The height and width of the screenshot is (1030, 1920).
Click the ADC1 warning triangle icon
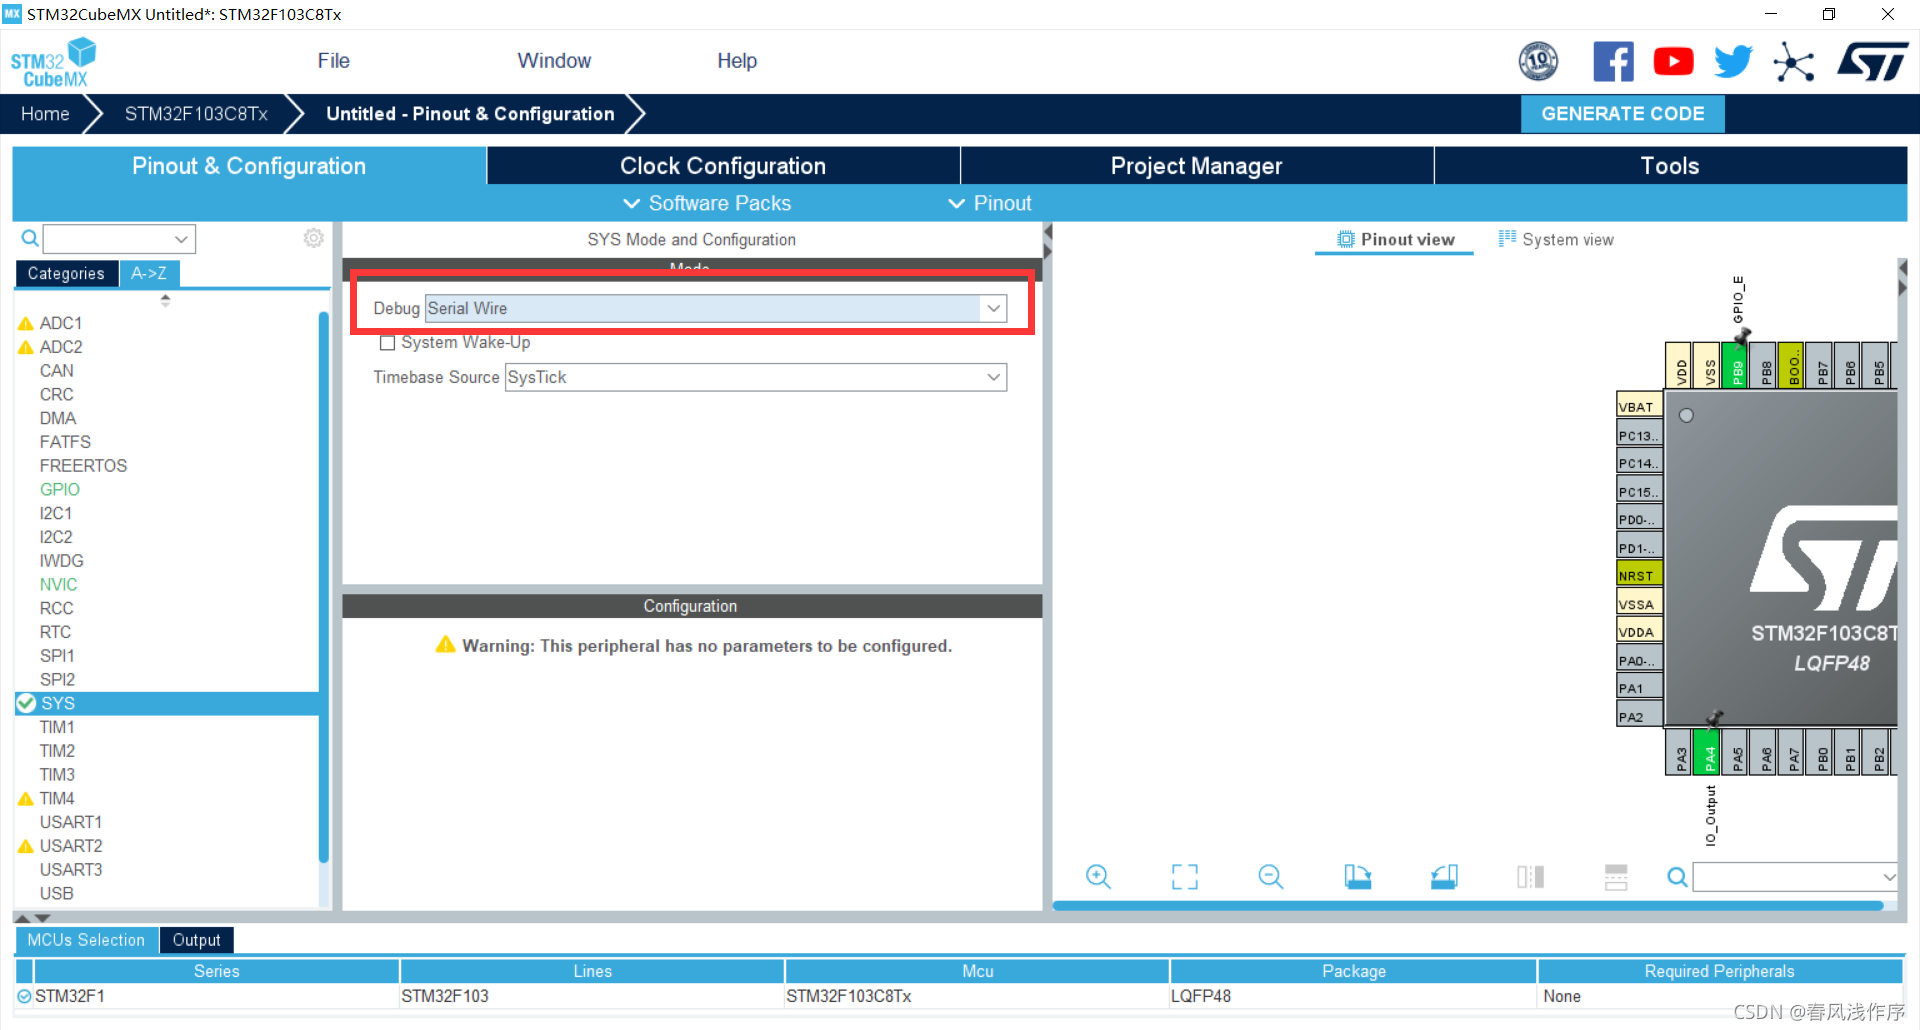(x=26, y=323)
